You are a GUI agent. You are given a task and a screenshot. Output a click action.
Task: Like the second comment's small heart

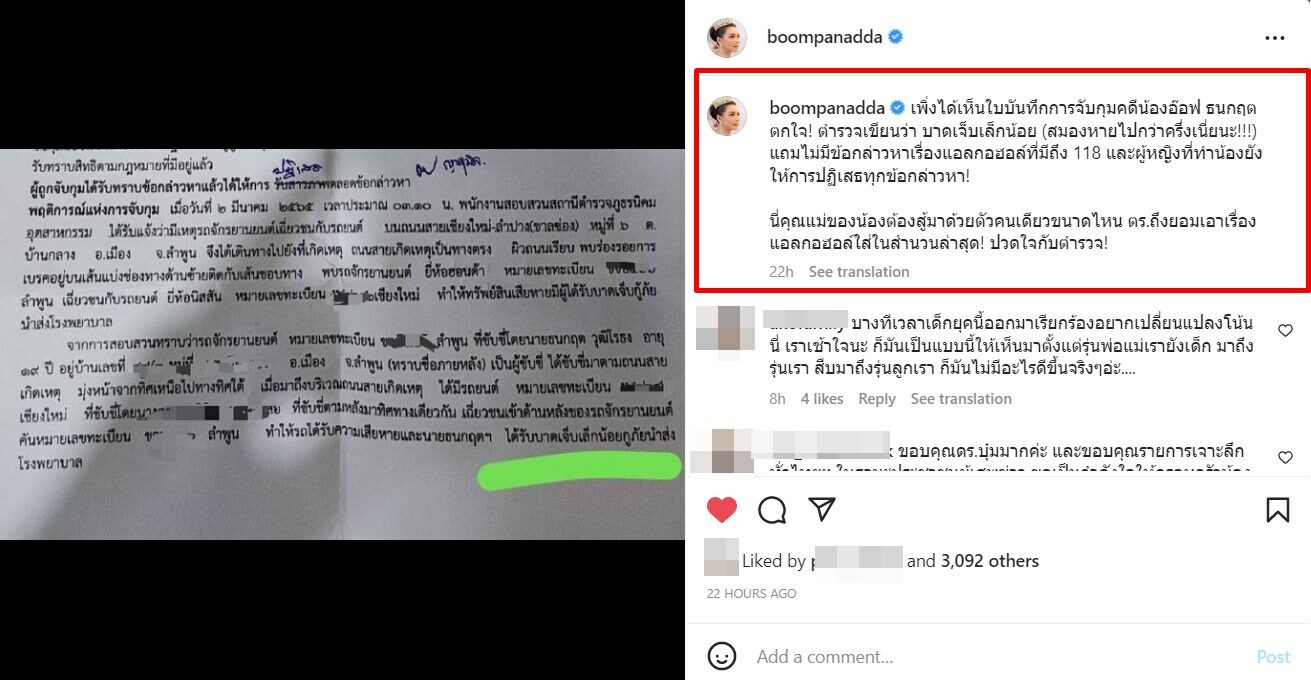(x=1285, y=458)
